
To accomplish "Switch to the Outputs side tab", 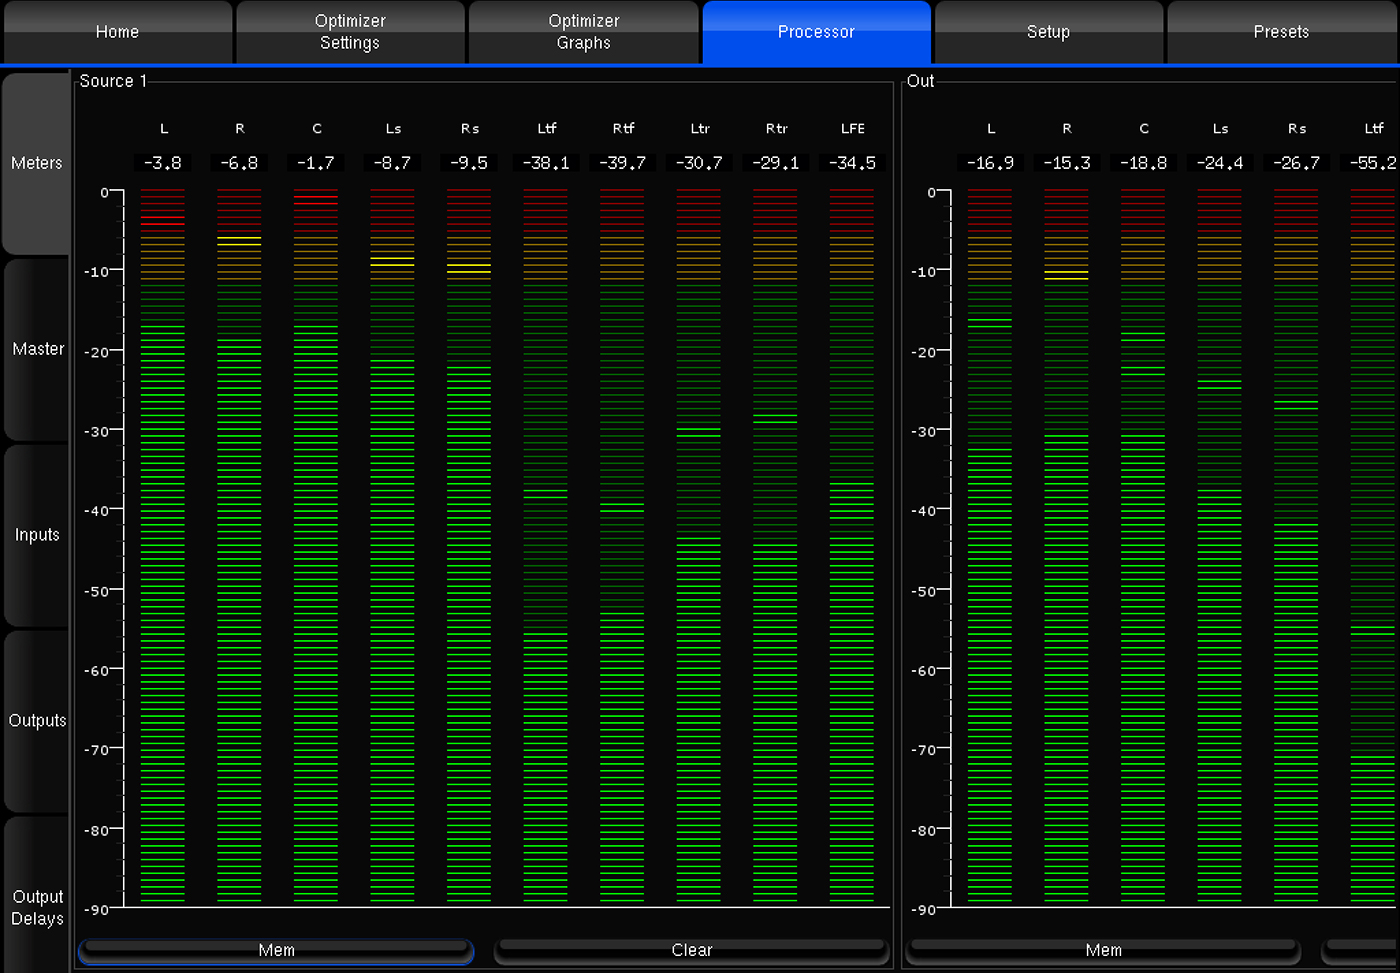I will click(37, 721).
